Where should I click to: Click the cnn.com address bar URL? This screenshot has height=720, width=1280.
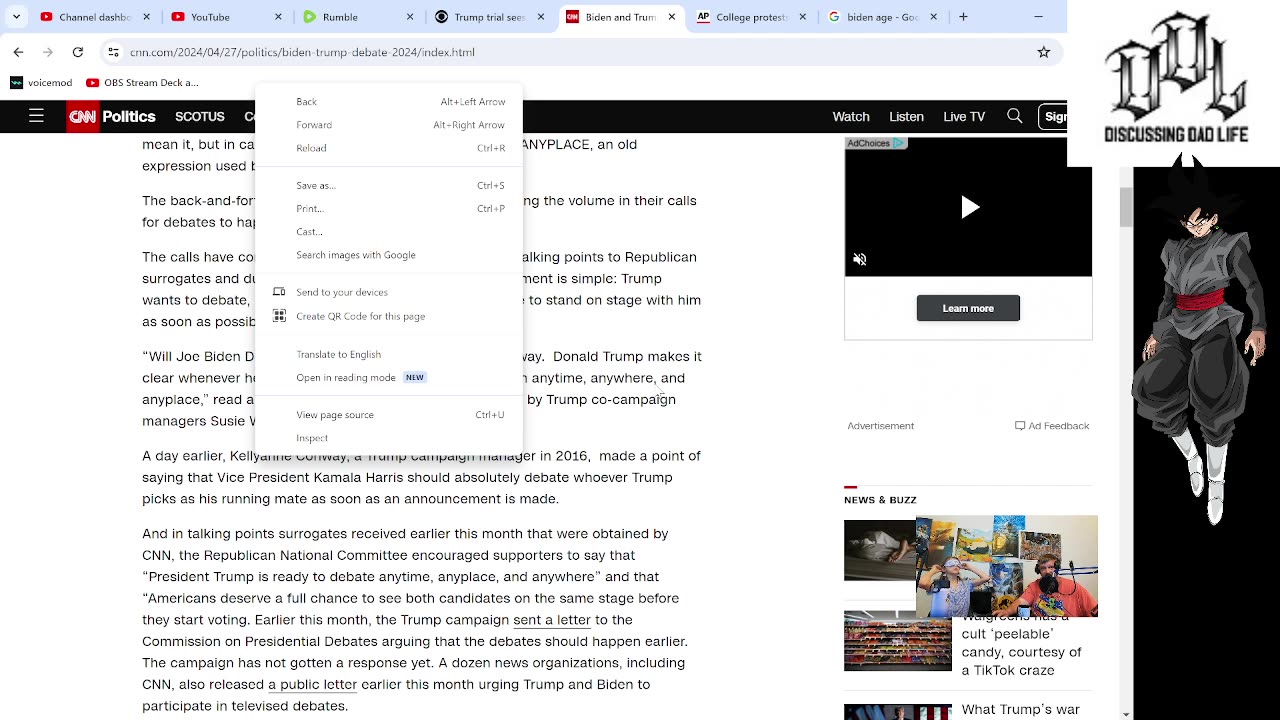tap(303, 52)
